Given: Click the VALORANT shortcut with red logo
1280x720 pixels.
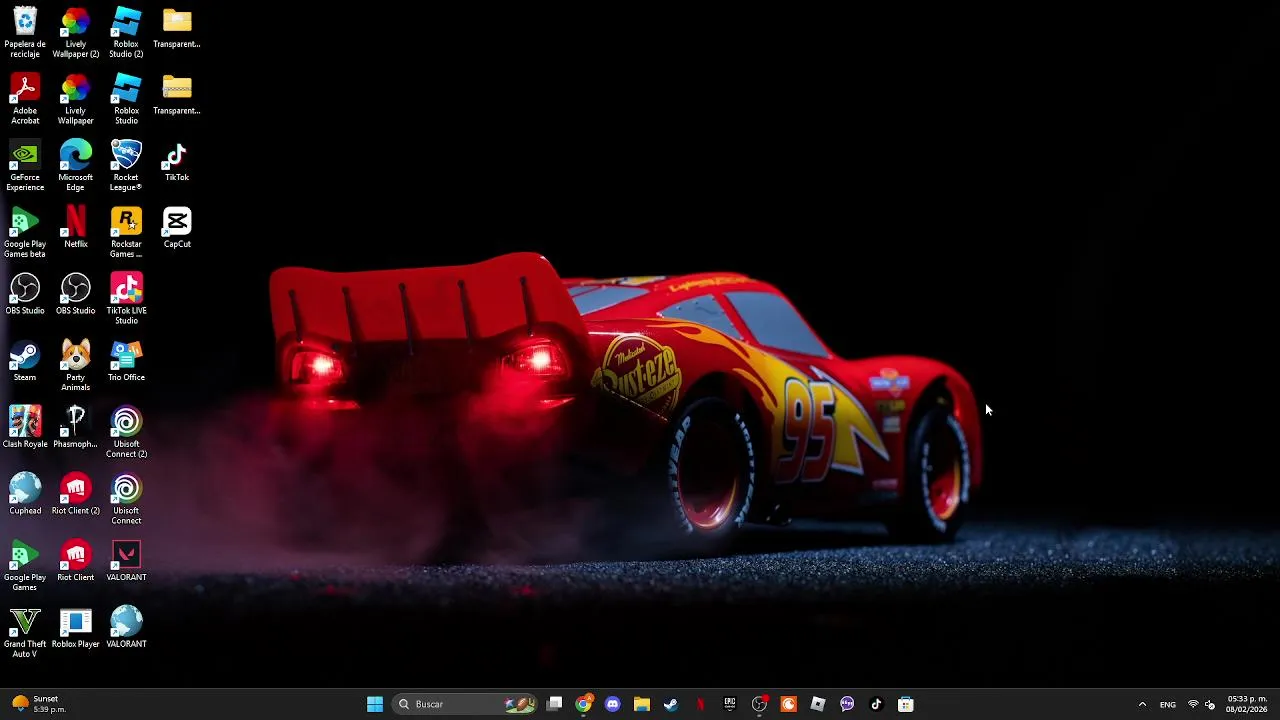Looking at the screenshot, I should tap(126, 561).
